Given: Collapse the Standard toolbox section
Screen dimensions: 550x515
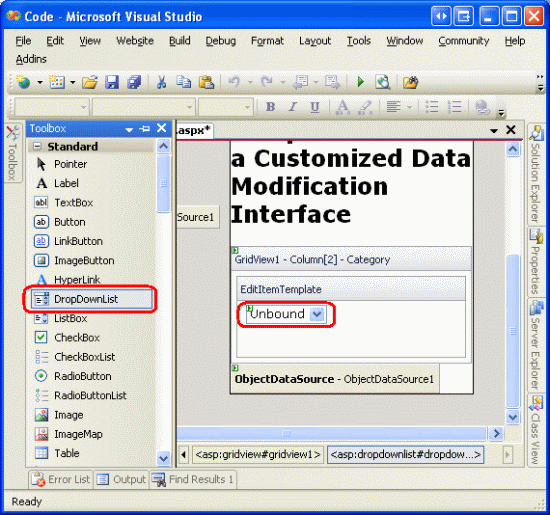Looking at the screenshot, I should click(37, 146).
